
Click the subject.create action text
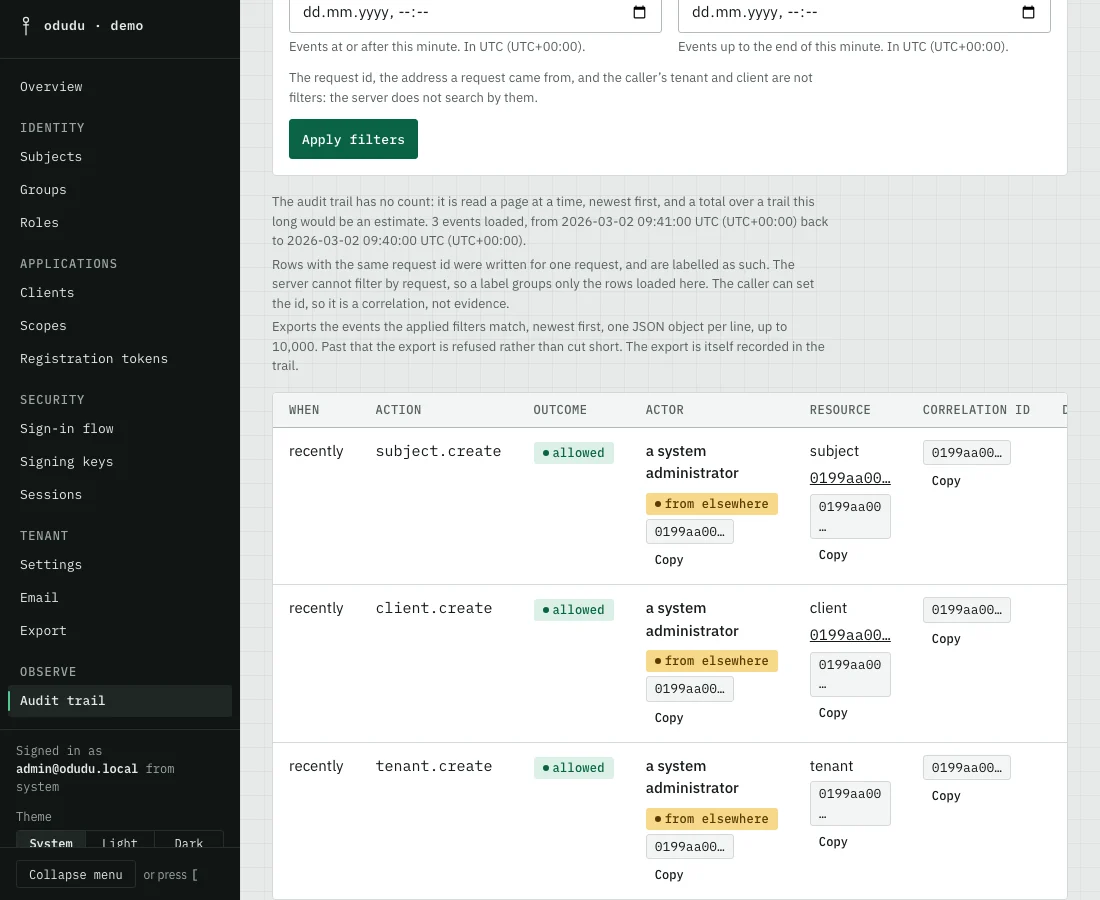(438, 451)
